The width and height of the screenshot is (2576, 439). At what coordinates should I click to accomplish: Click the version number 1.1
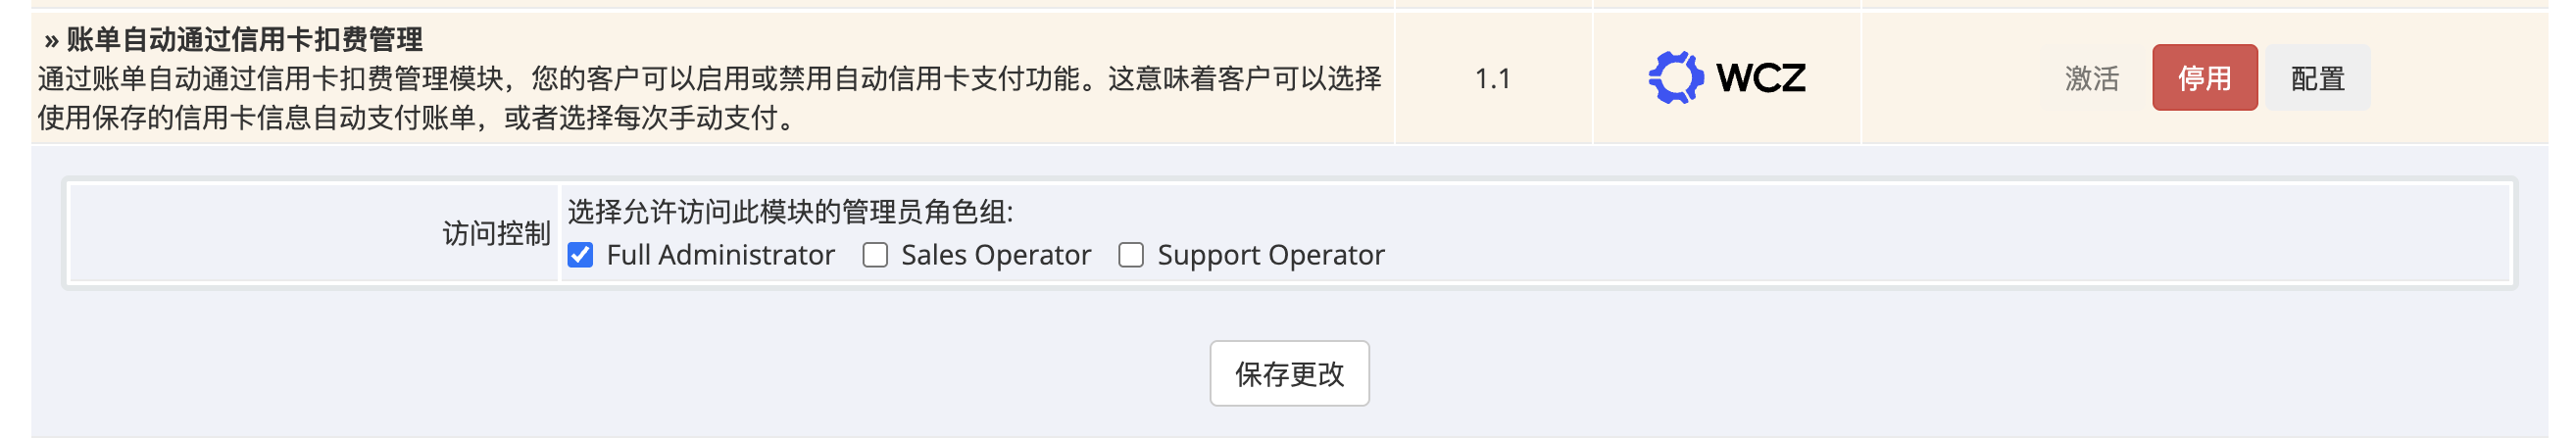(1492, 78)
